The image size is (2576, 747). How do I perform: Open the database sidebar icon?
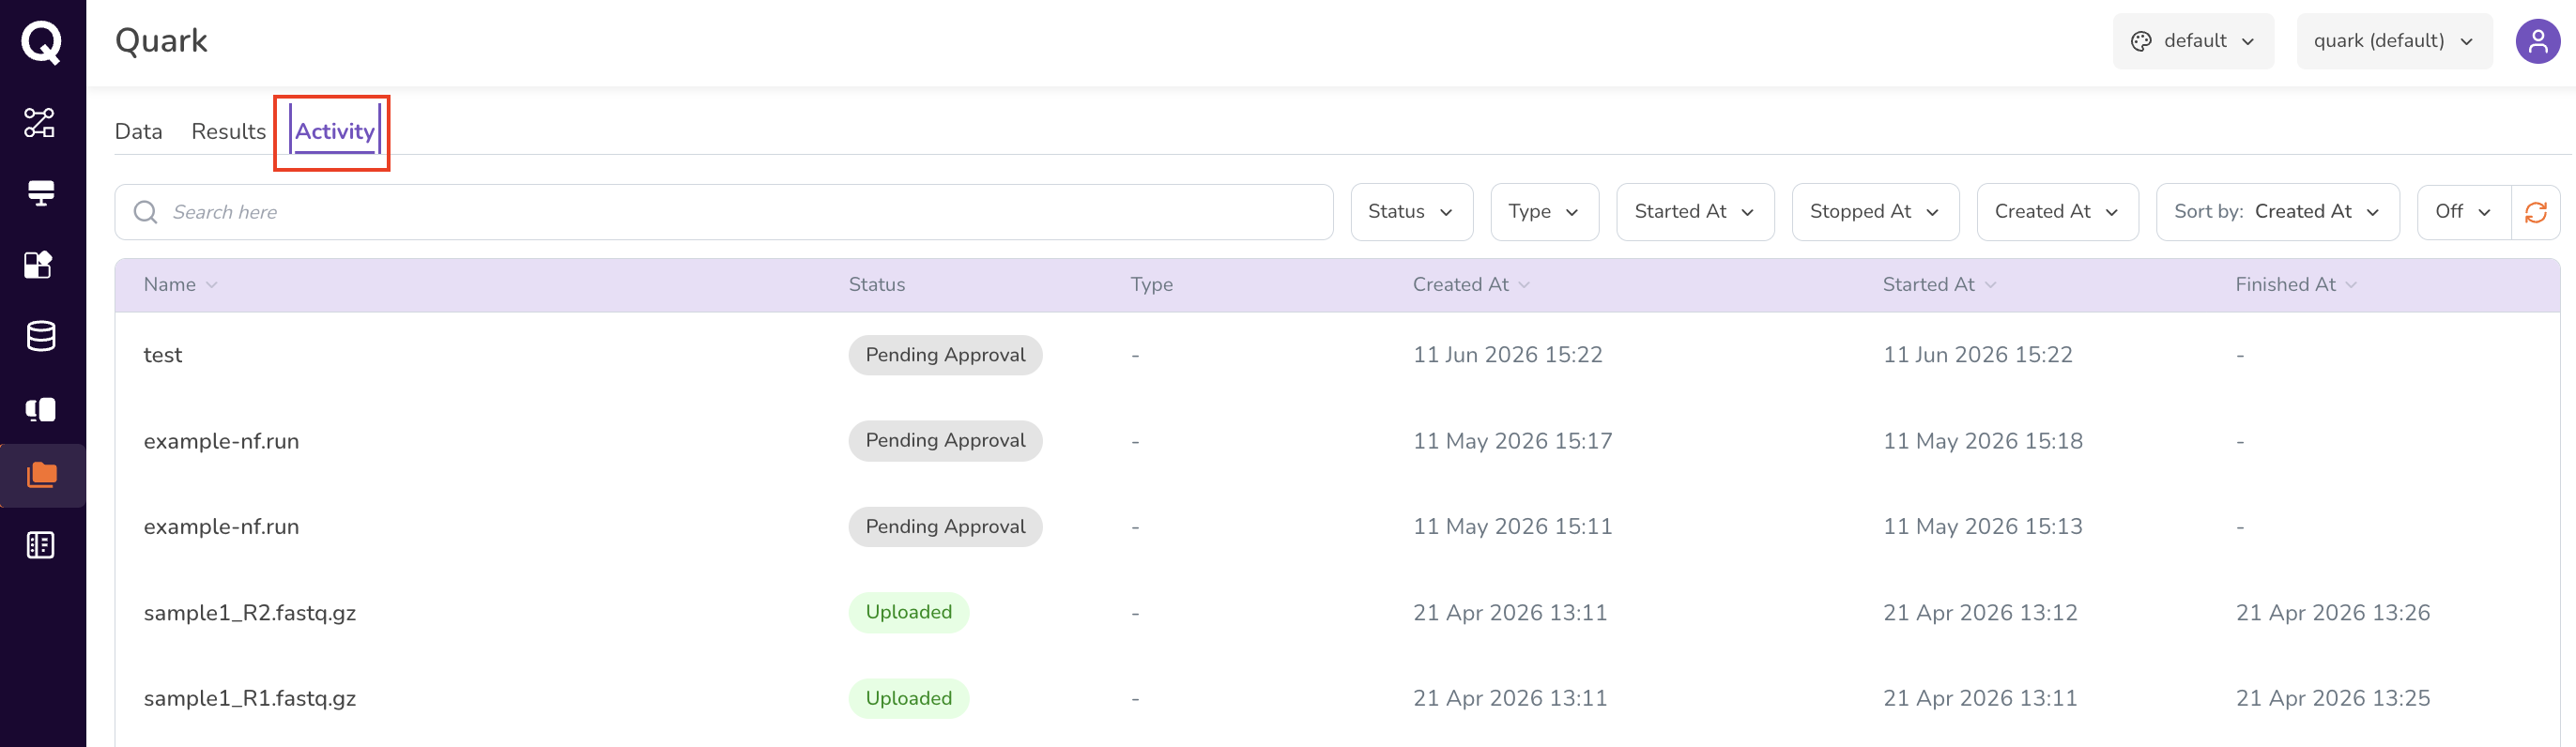pyautogui.click(x=41, y=337)
